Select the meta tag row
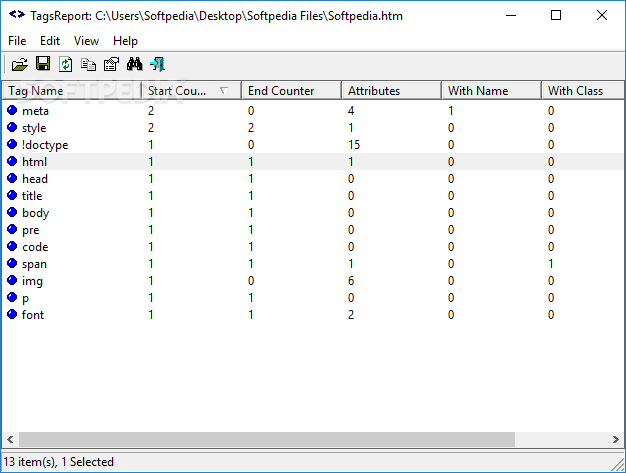 [x=313, y=111]
